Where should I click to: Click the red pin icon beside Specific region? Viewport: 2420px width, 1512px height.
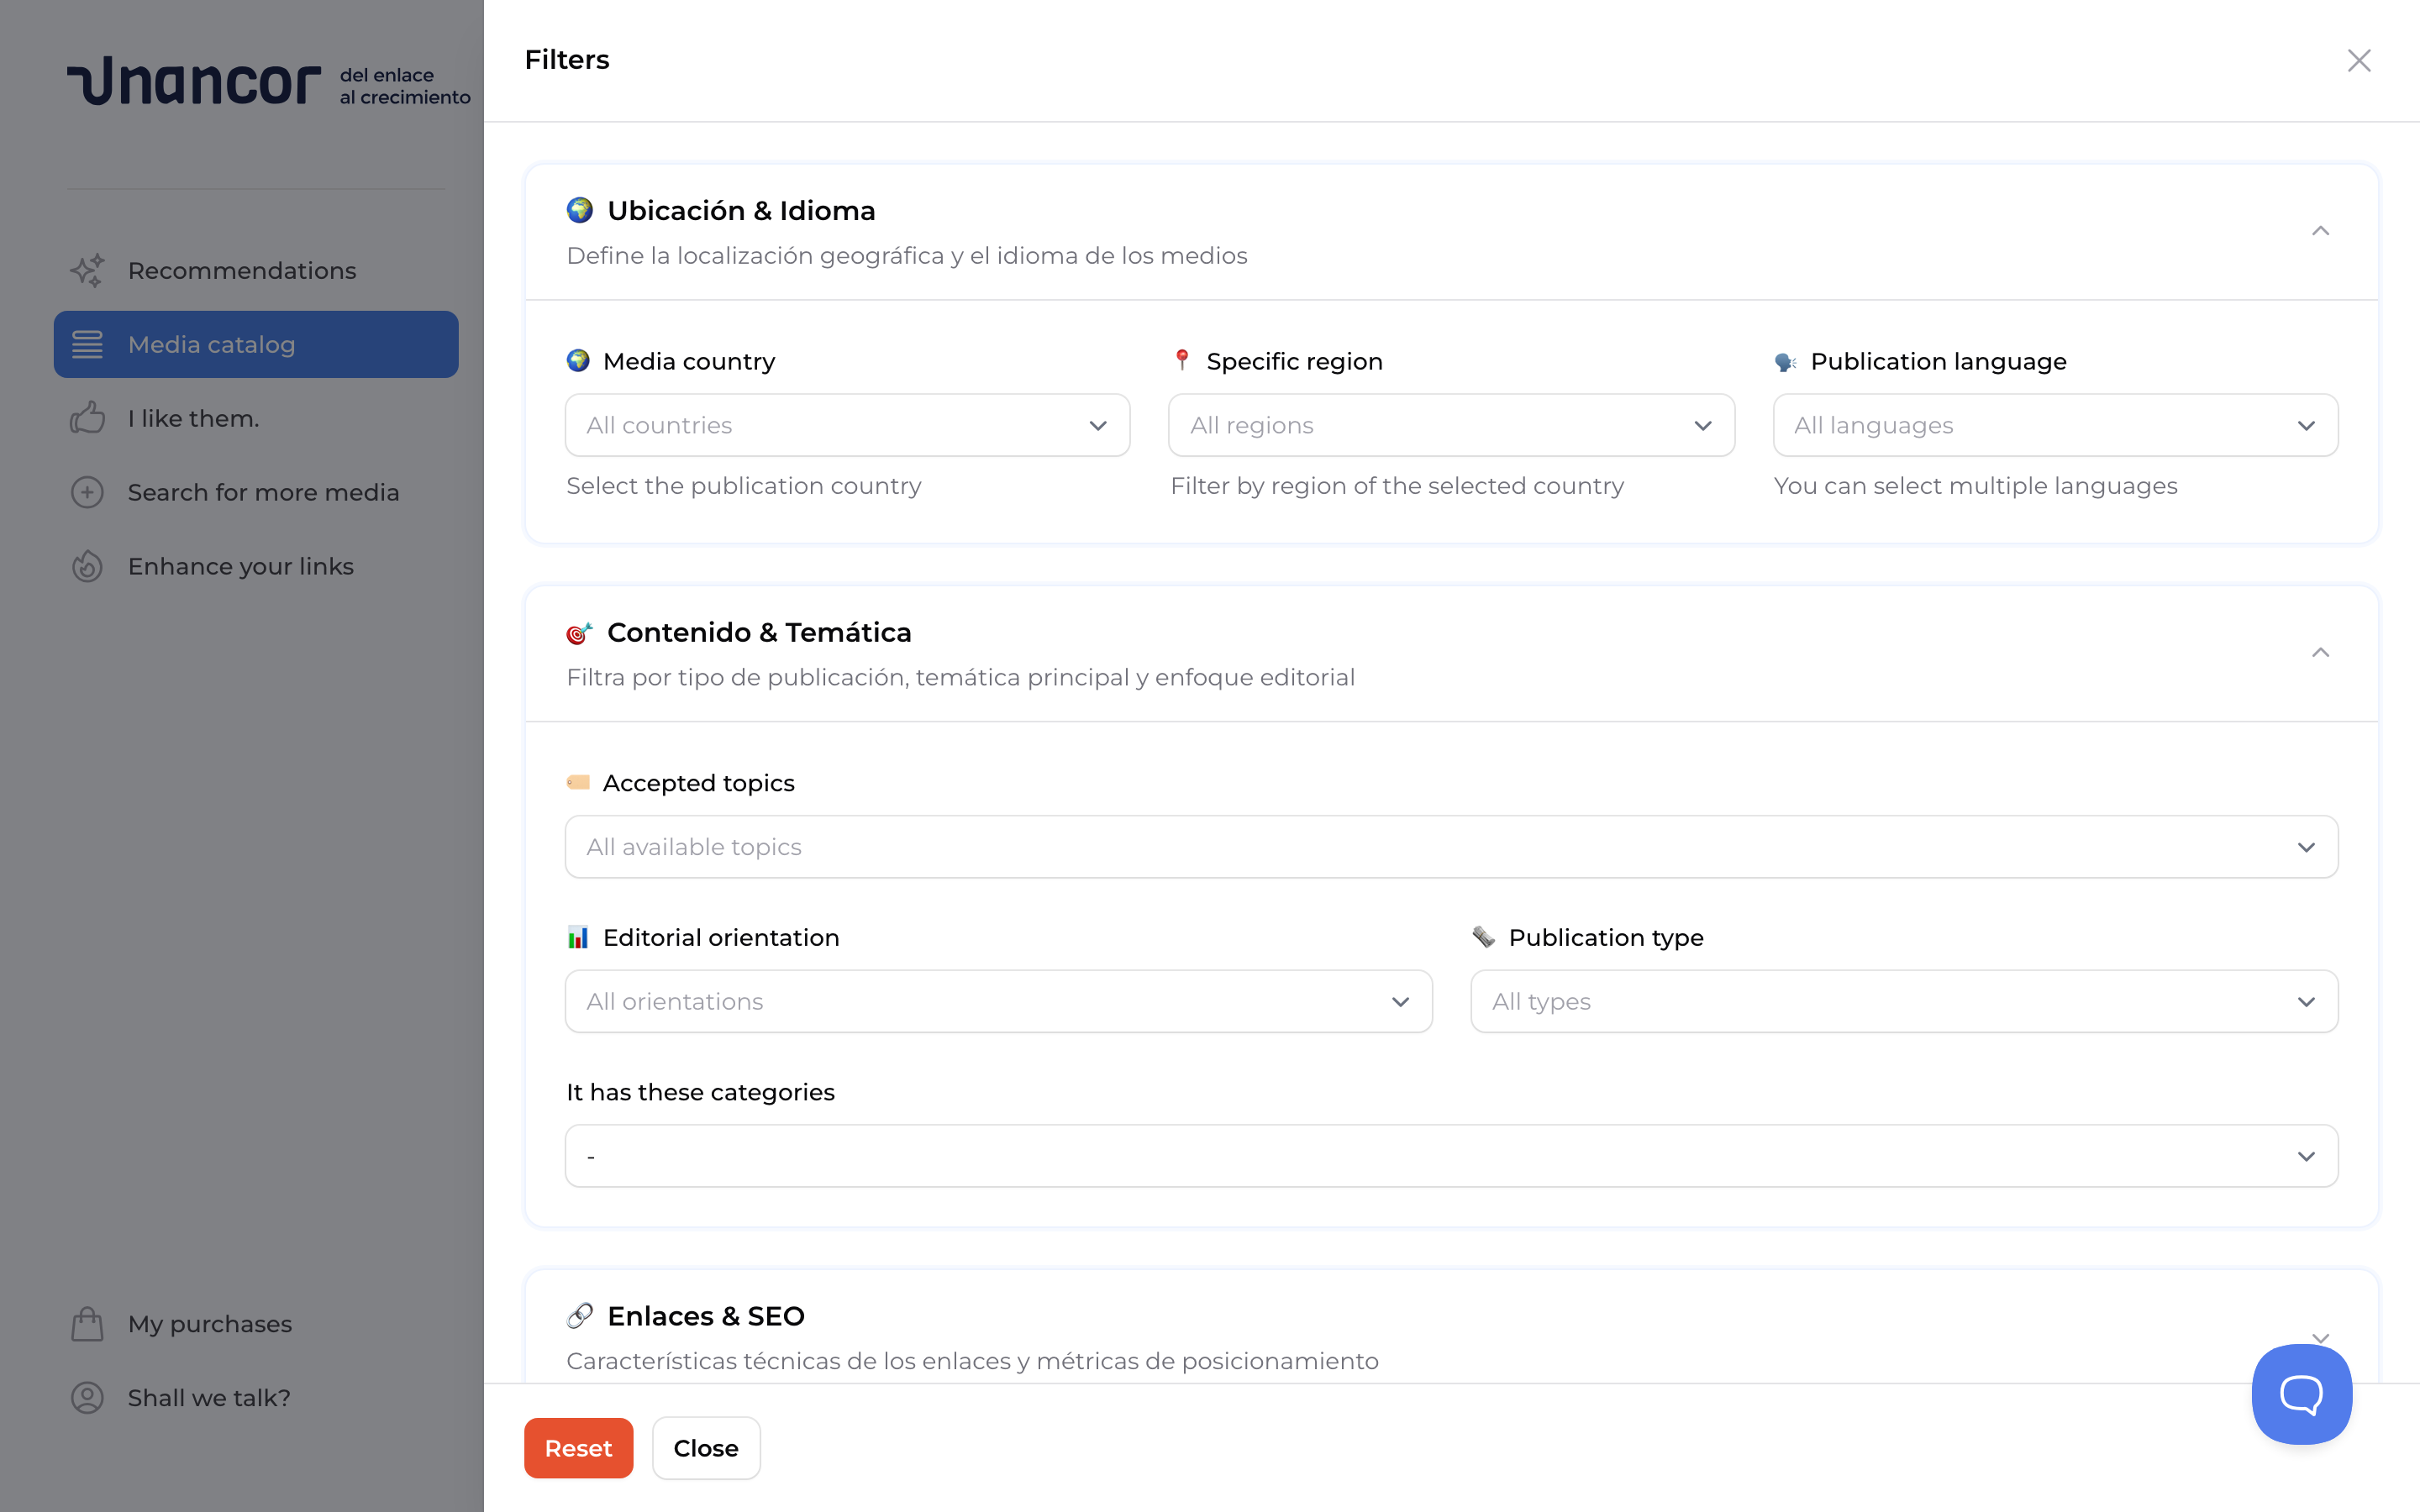click(x=1182, y=360)
